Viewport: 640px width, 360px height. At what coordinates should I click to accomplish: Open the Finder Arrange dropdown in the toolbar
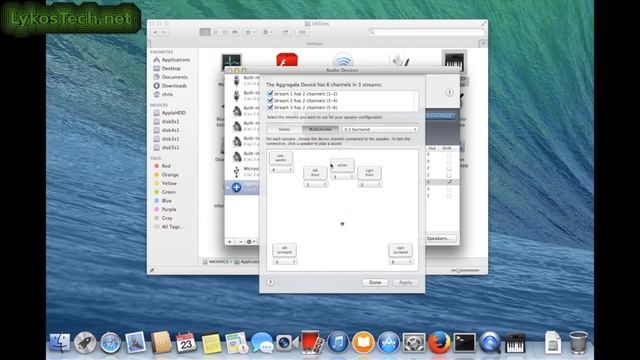click(x=250, y=32)
